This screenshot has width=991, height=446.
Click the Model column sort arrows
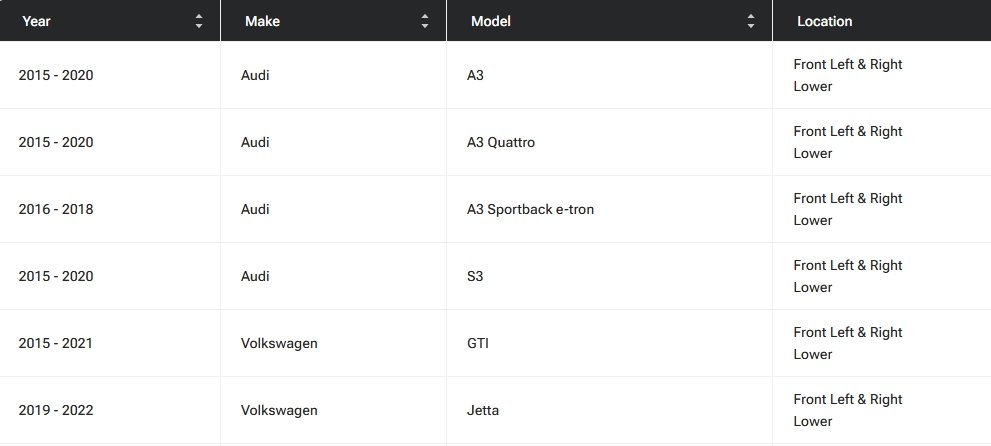(x=751, y=21)
